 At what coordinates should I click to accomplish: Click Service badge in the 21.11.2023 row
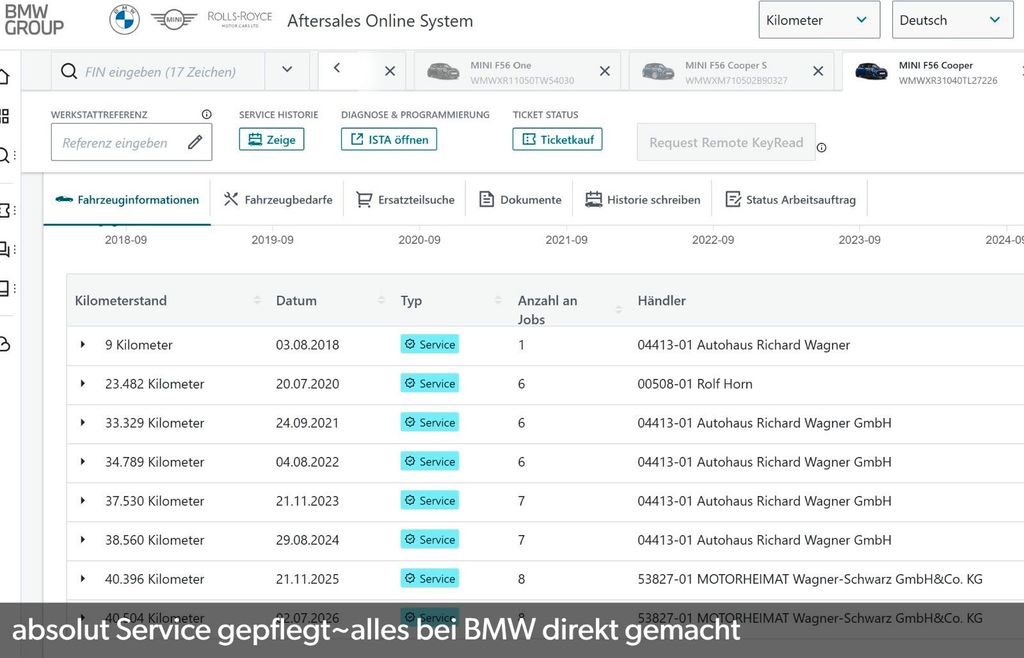coord(430,501)
